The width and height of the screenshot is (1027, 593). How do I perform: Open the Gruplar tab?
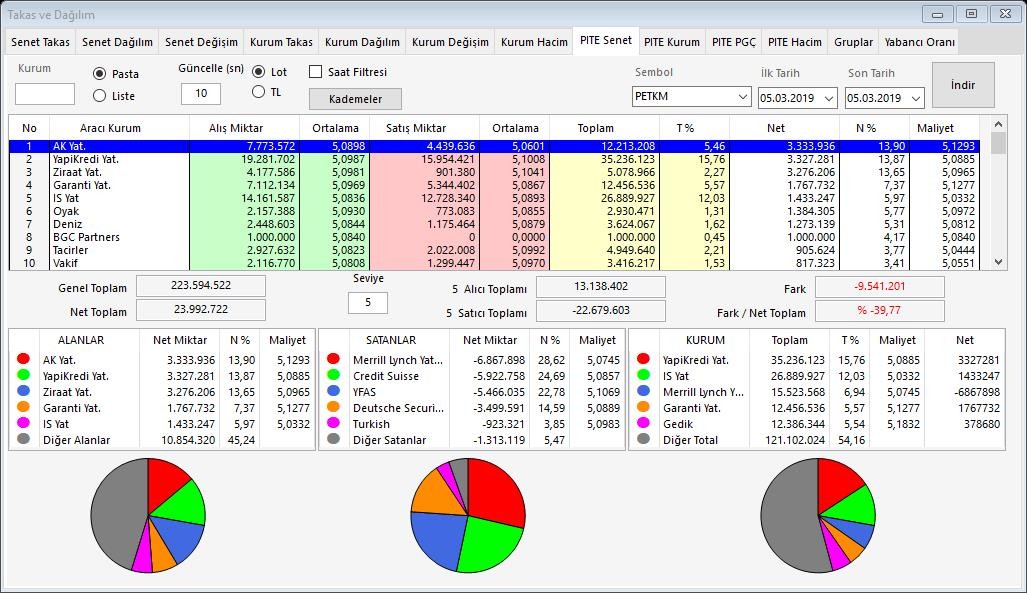click(853, 42)
